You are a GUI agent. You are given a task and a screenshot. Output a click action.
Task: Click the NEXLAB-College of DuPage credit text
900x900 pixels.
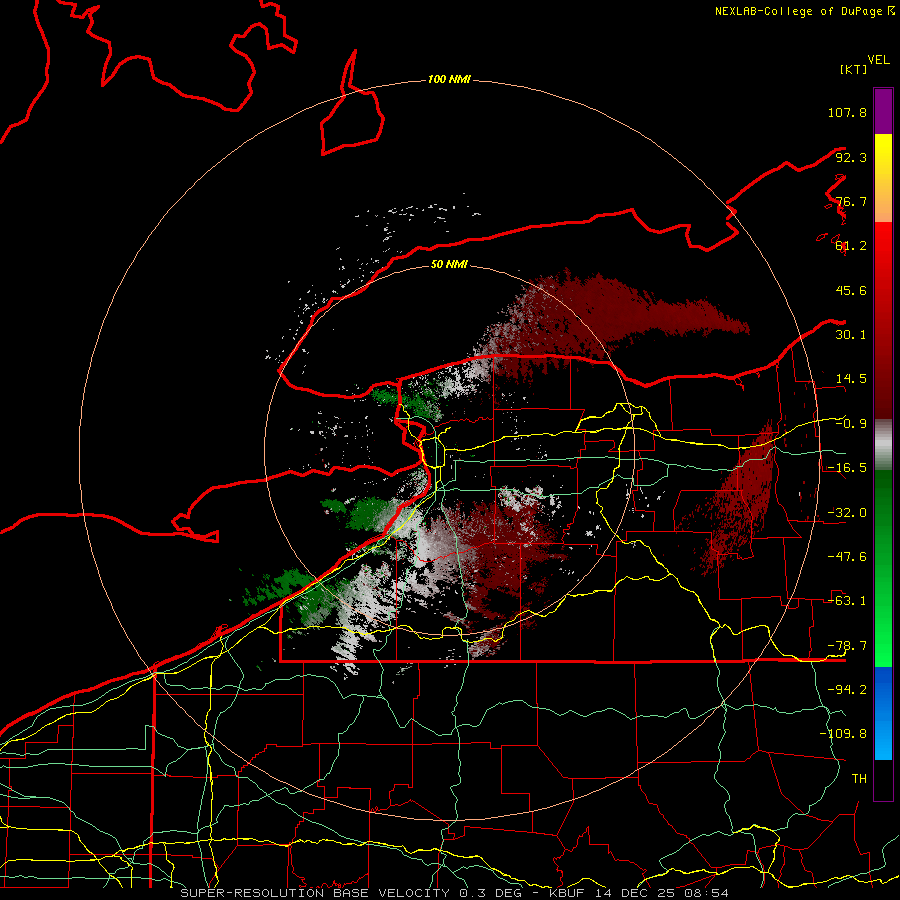(x=804, y=11)
